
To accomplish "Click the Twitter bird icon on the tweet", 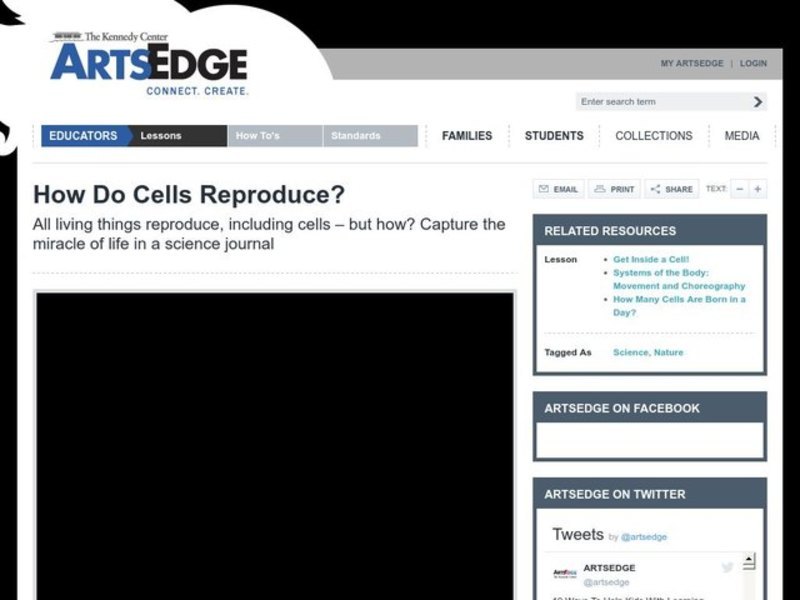I will (x=727, y=567).
